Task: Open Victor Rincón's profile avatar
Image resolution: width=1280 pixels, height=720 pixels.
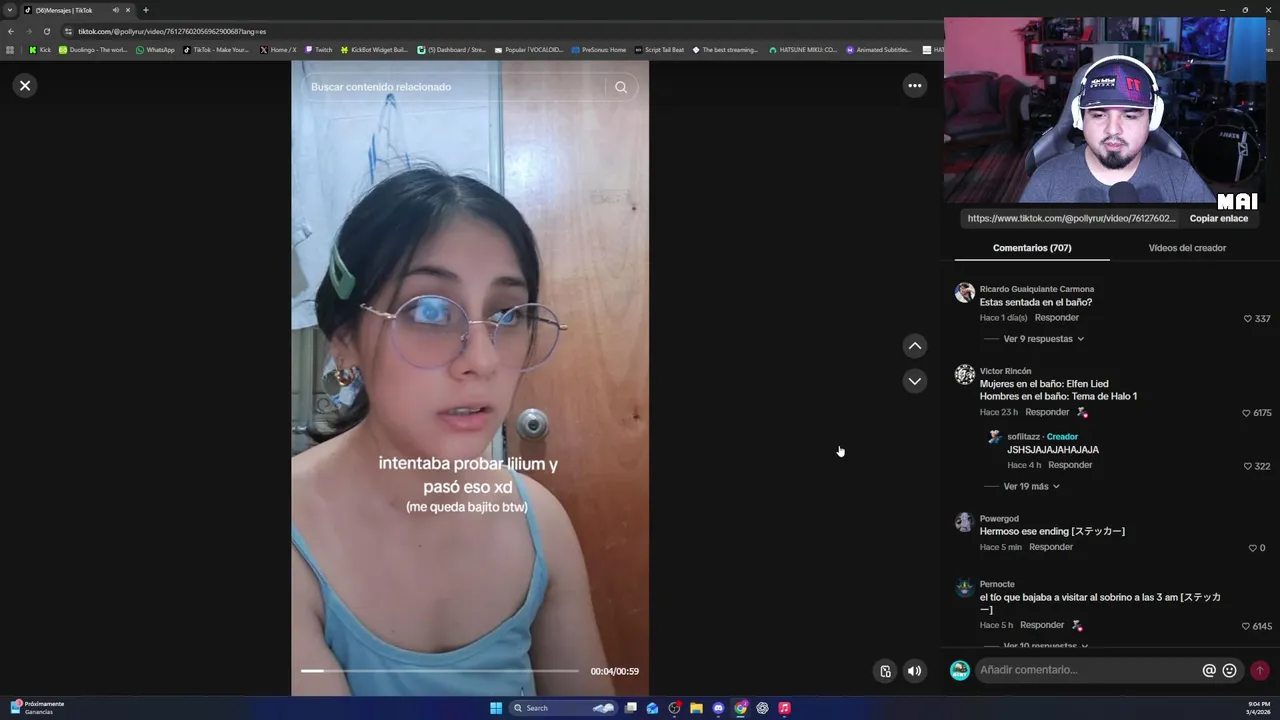Action: tap(964, 374)
